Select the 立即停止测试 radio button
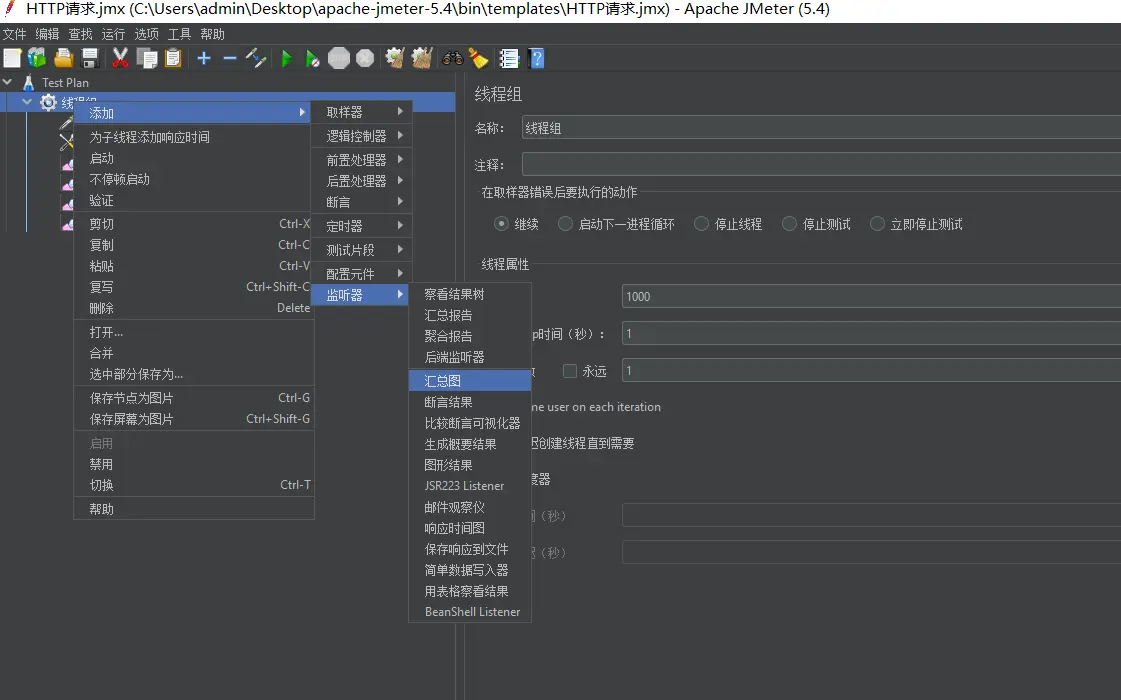This screenshot has height=700, width=1121. tap(878, 224)
